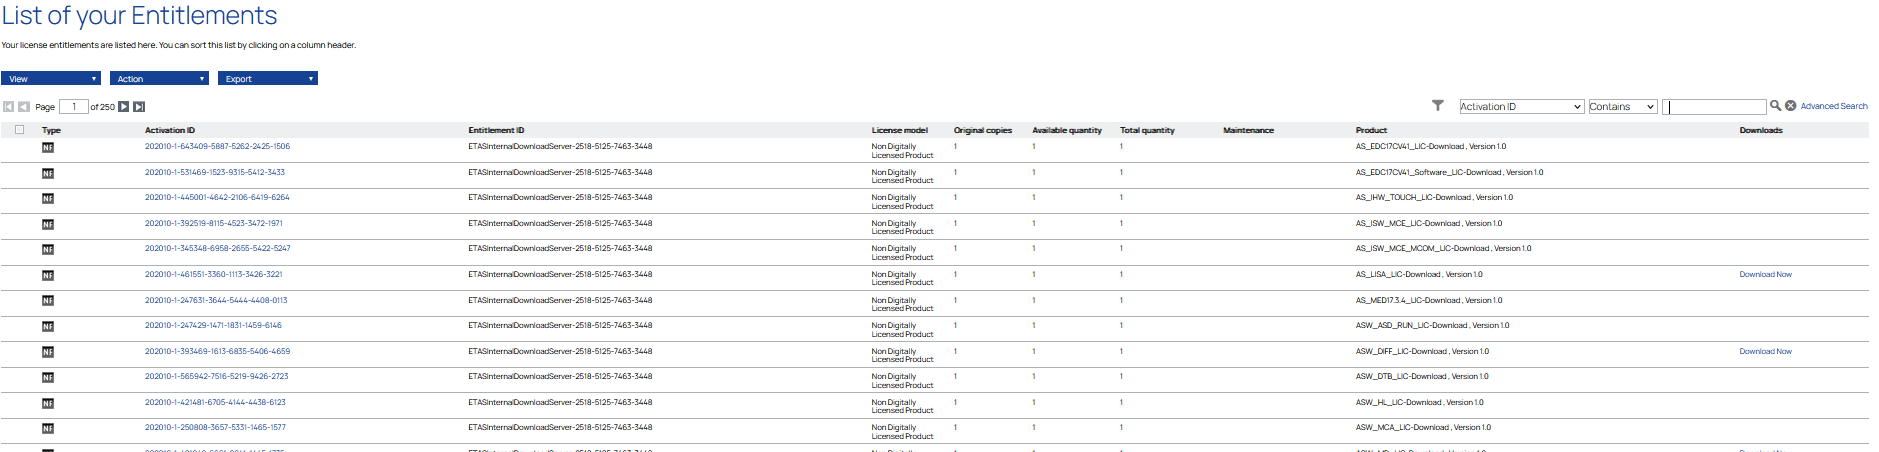This screenshot has height=452, width=1879.
Task: Open the Action dropdown menu
Action: [x=159, y=79]
